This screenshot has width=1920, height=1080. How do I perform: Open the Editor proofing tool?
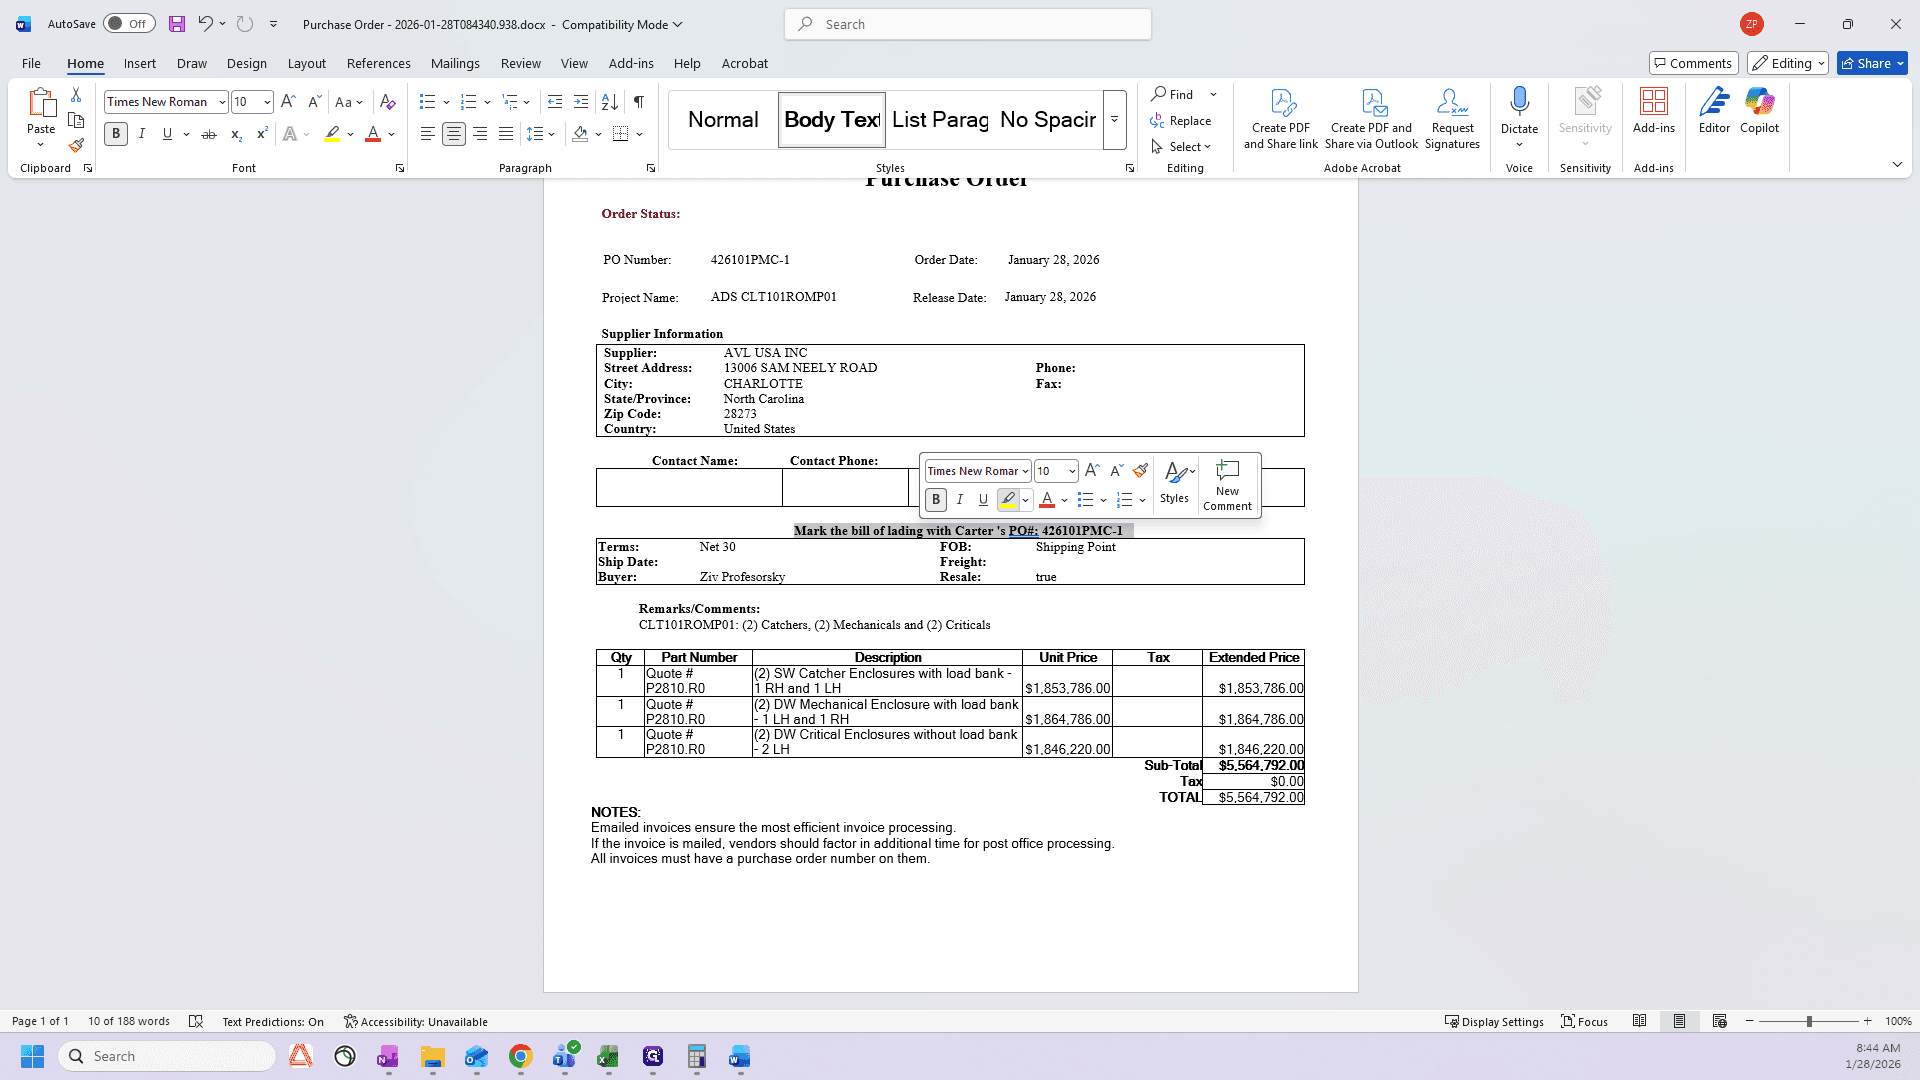tap(1714, 111)
